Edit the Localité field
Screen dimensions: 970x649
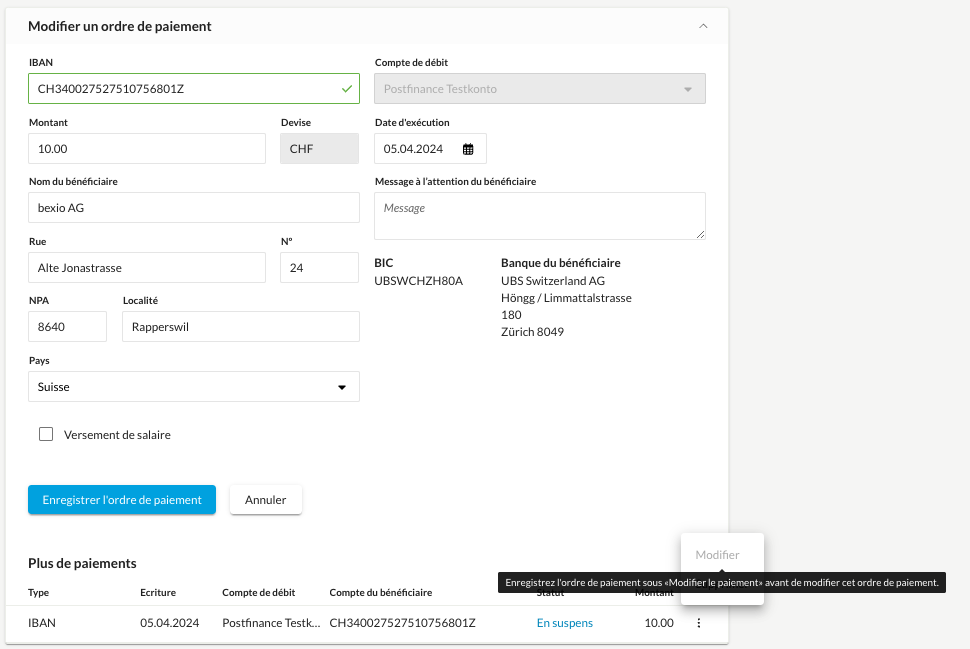pos(241,327)
